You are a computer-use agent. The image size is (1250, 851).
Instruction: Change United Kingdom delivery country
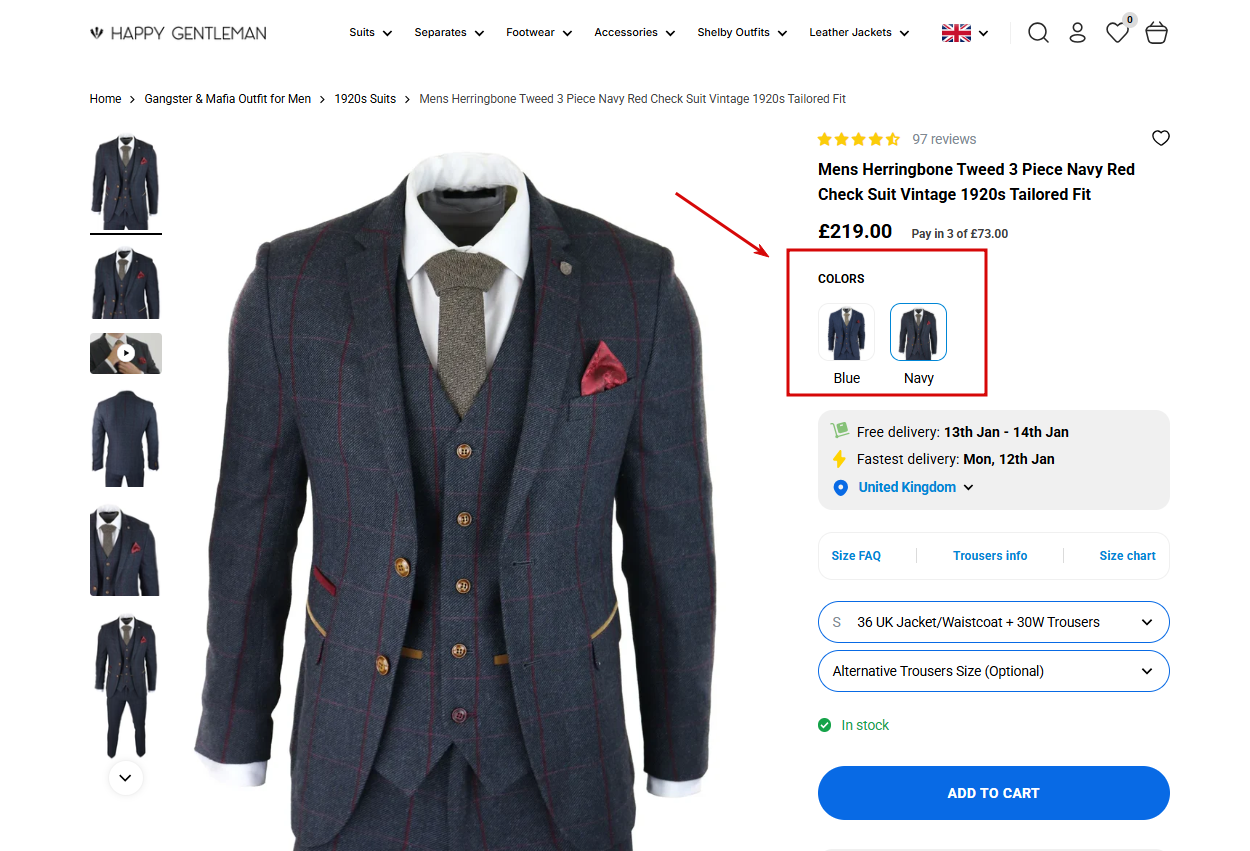tap(915, 487)
